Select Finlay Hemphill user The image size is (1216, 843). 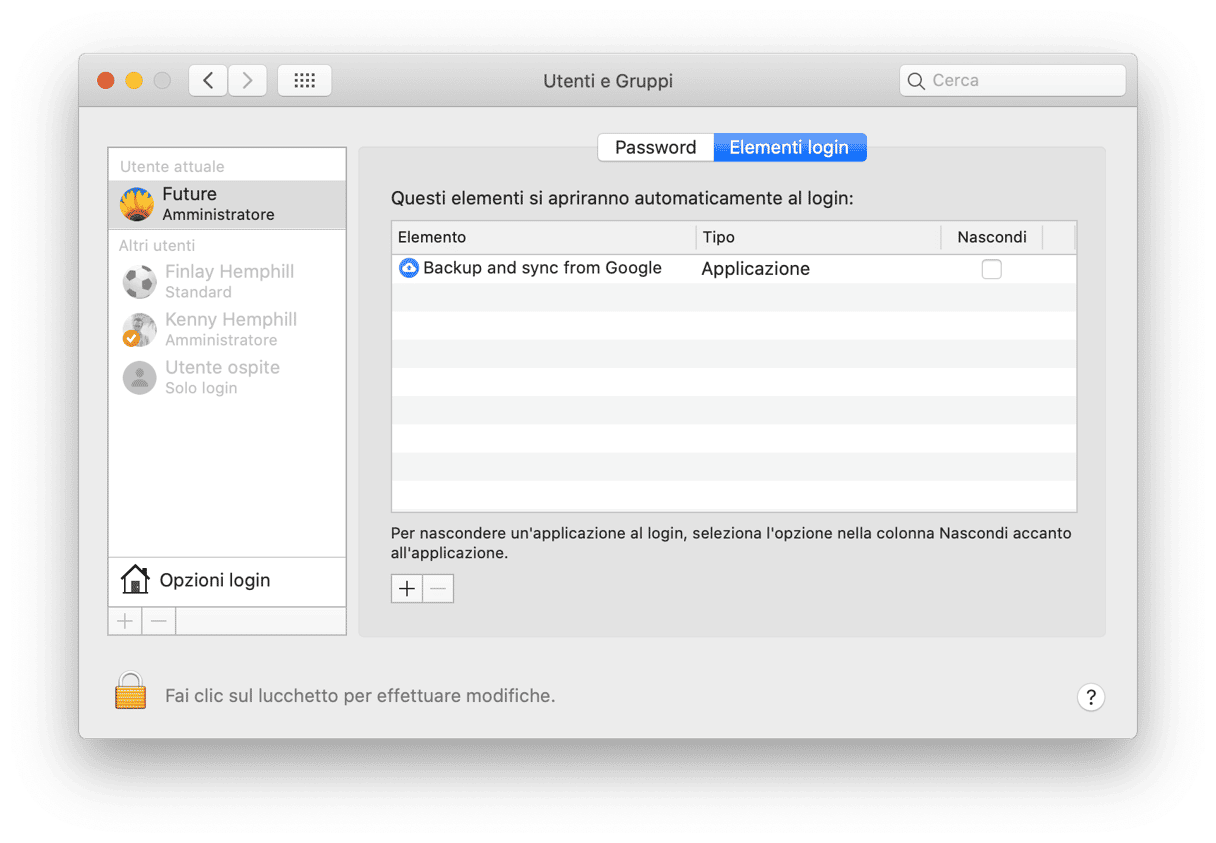[227, 281]
